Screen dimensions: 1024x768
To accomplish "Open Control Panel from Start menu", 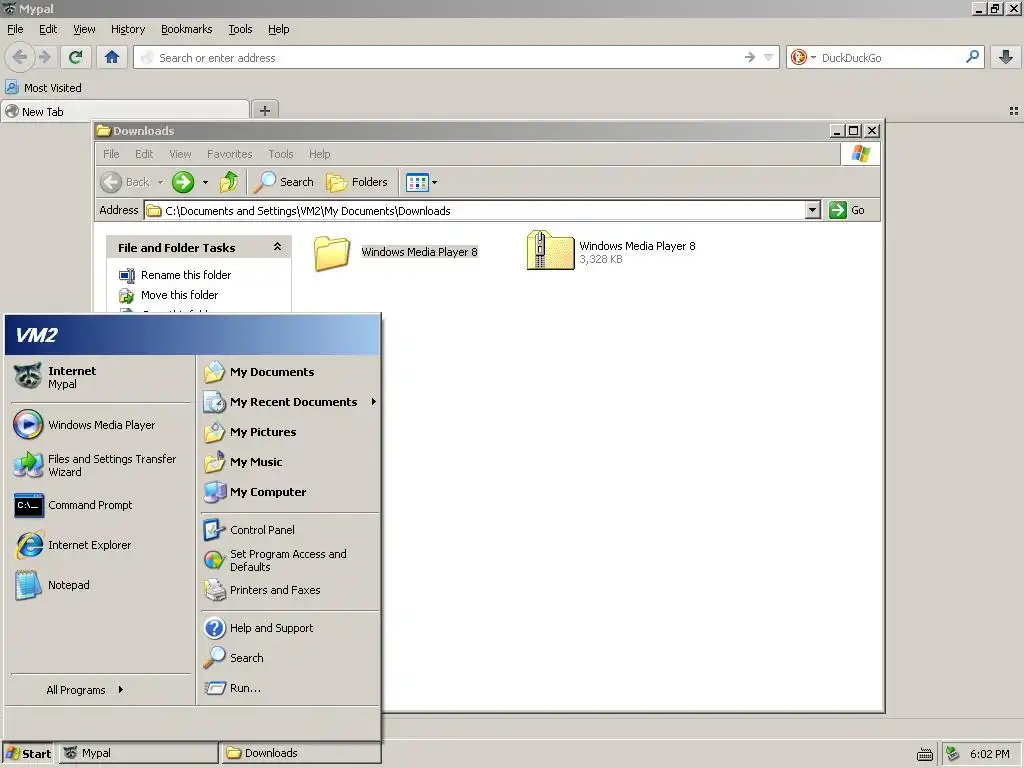I will coord(289,530).
